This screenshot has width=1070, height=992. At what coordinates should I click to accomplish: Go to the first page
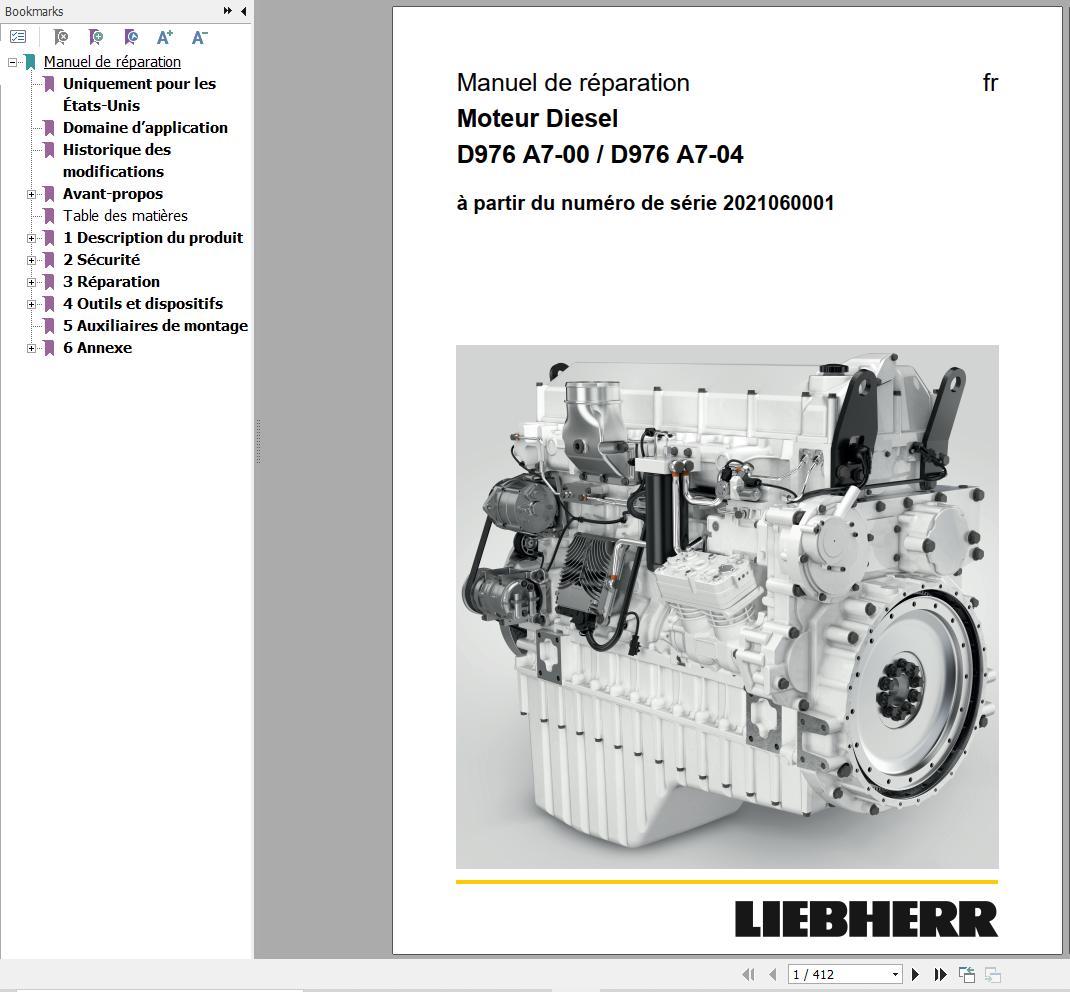tap(749, 974)
